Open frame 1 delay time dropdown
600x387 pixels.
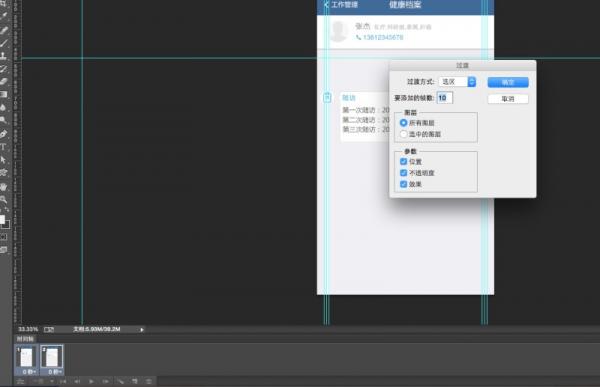coord(29,372)
